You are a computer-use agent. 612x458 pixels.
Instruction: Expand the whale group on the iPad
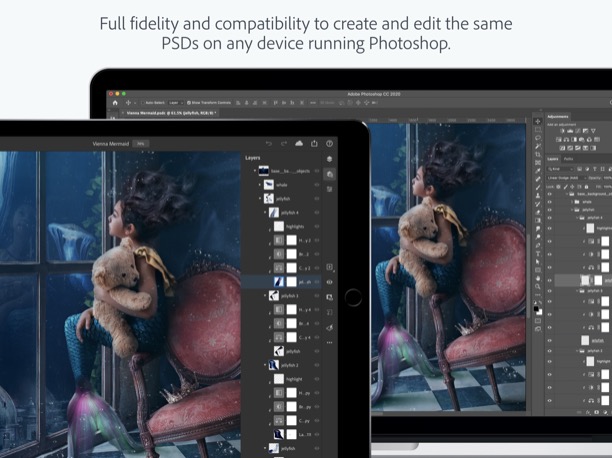pyautogui.click(x=260, y=185)
